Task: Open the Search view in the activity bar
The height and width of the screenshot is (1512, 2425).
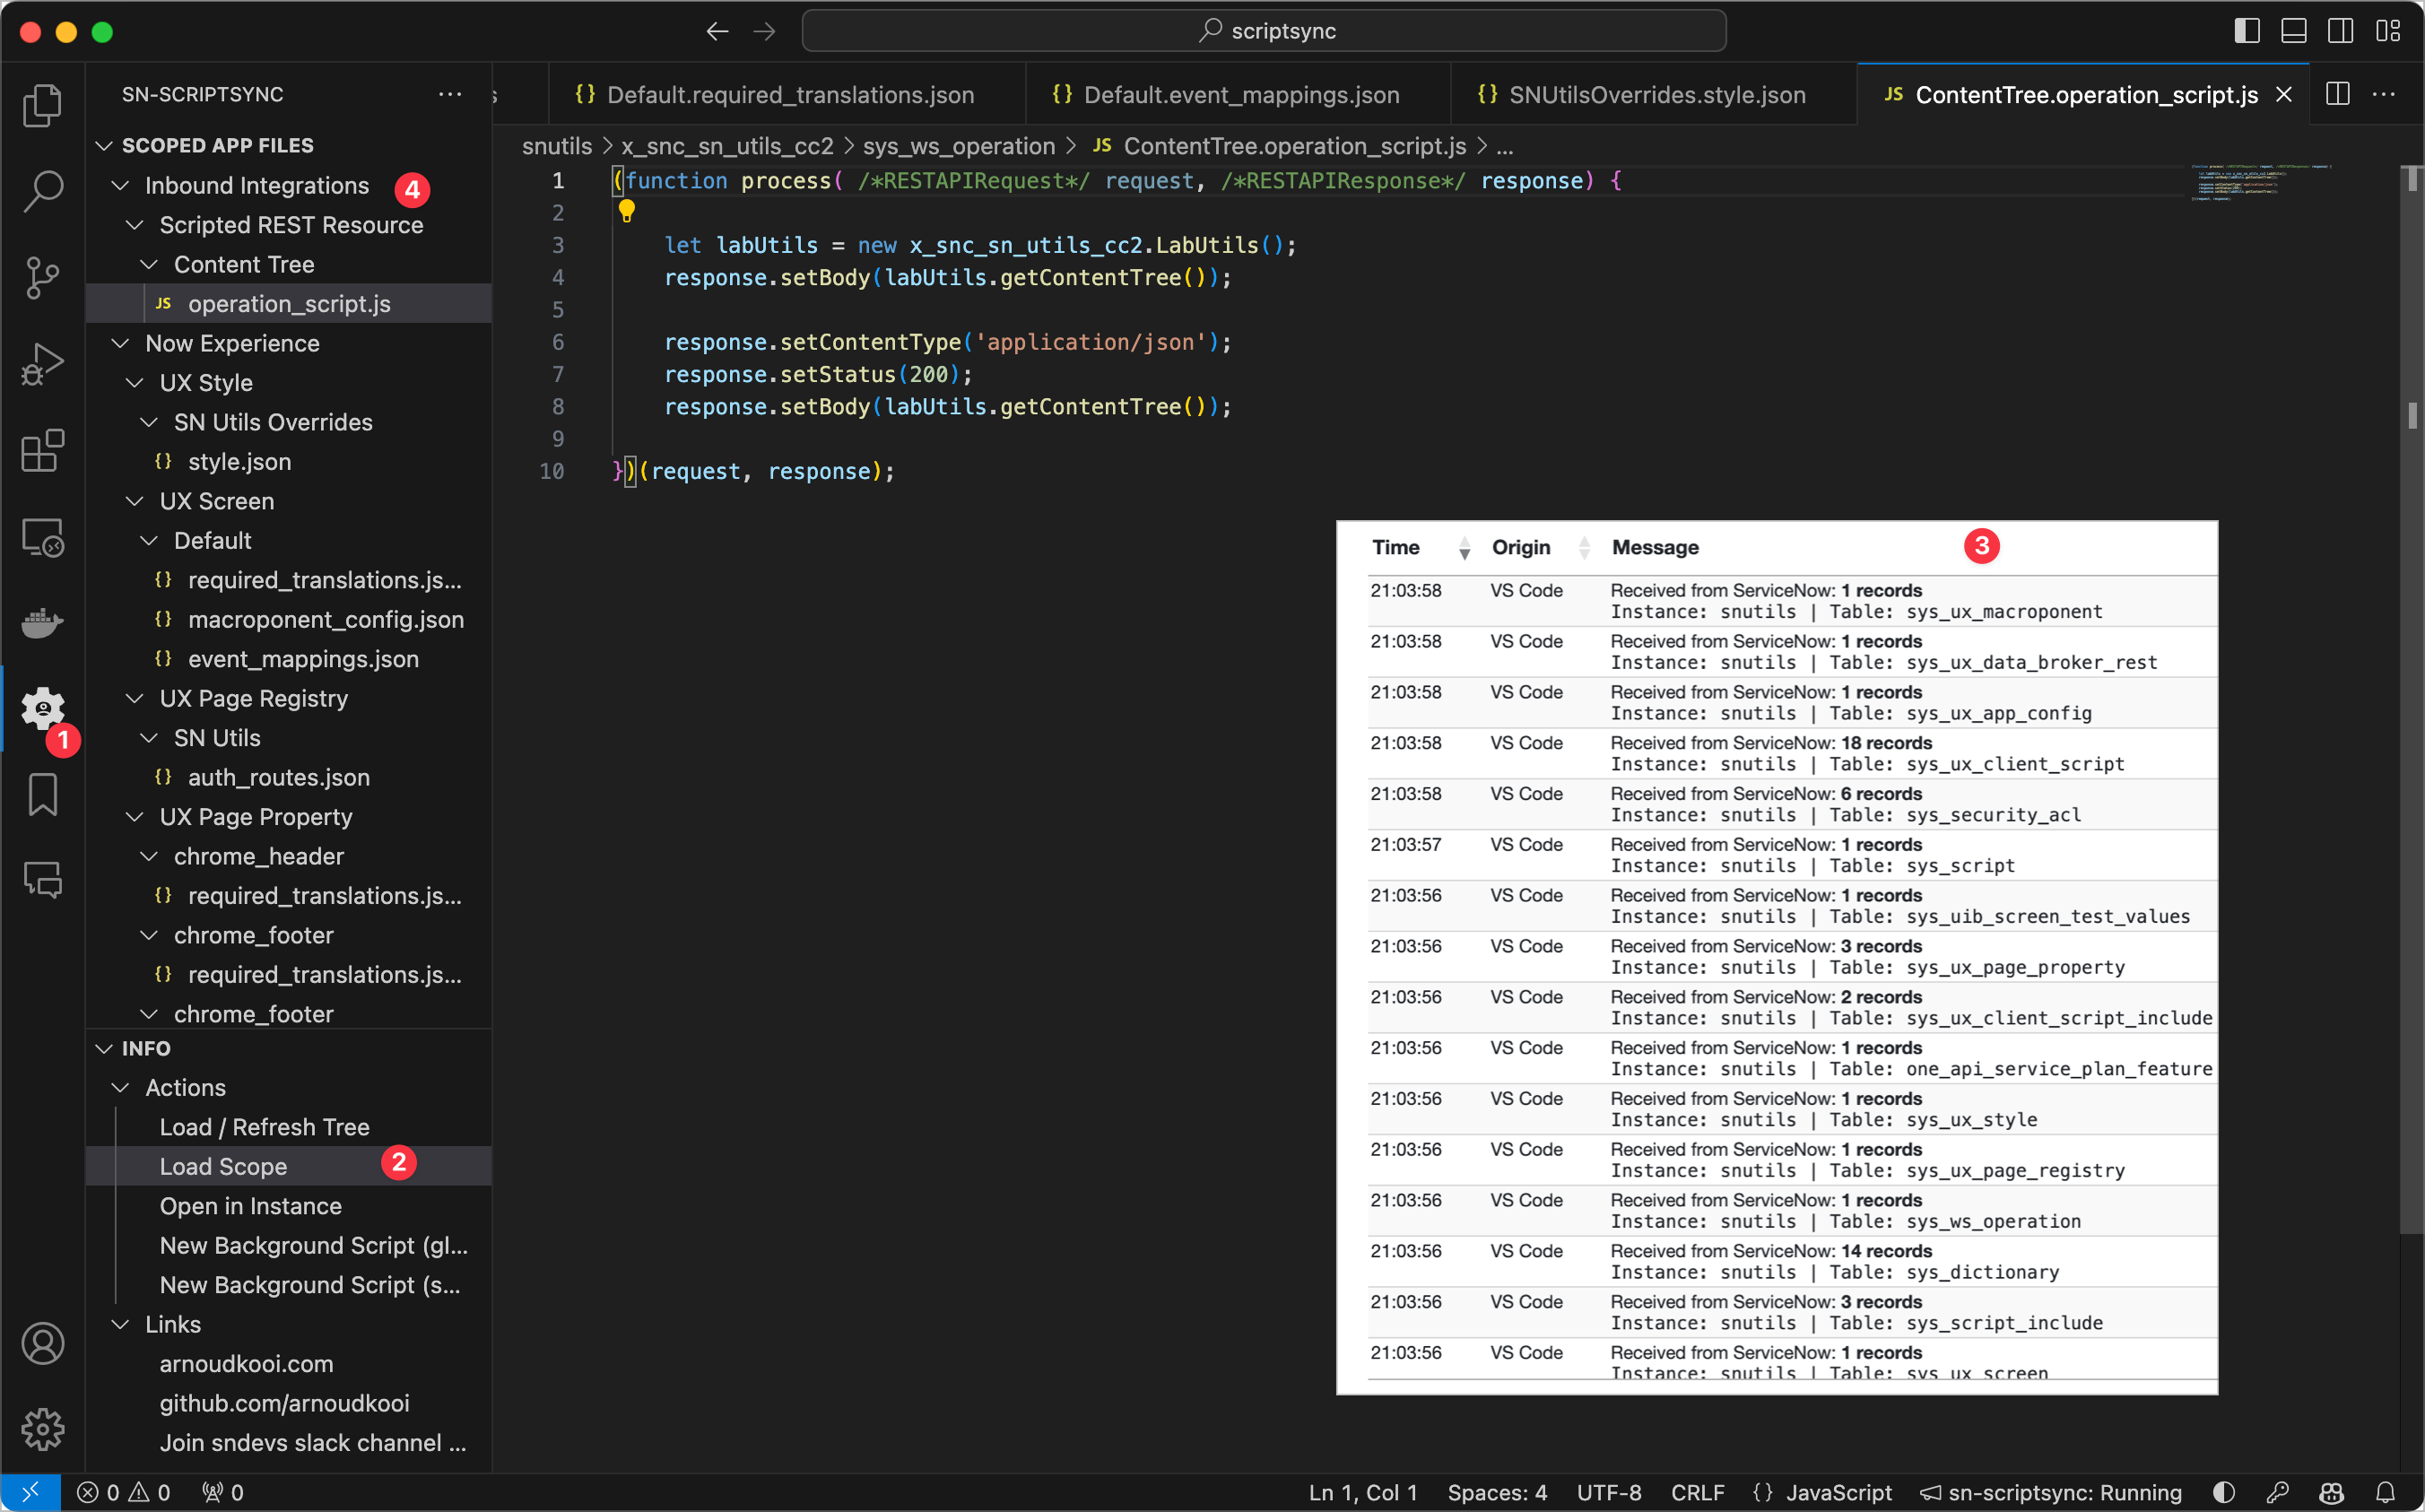Action: coord(43,191)
